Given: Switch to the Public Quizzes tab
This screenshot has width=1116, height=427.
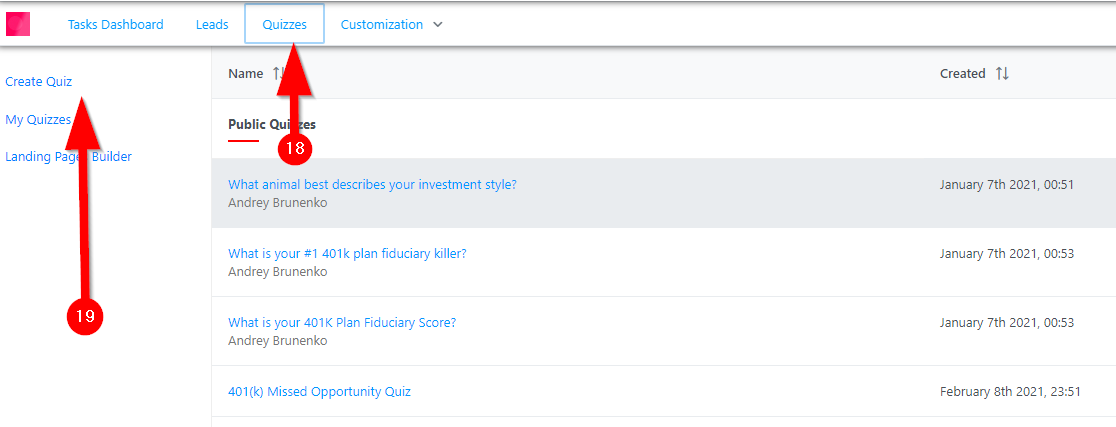Looking at the screenshot, I should (260, 125).
